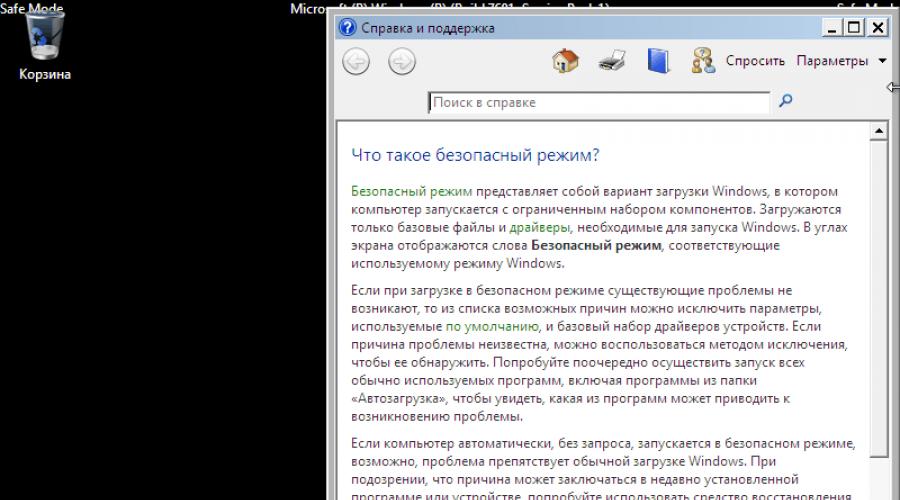Click the vertical scrollbar thumb
This screenshot has width=900, height=500.
[x=879, y=299]
